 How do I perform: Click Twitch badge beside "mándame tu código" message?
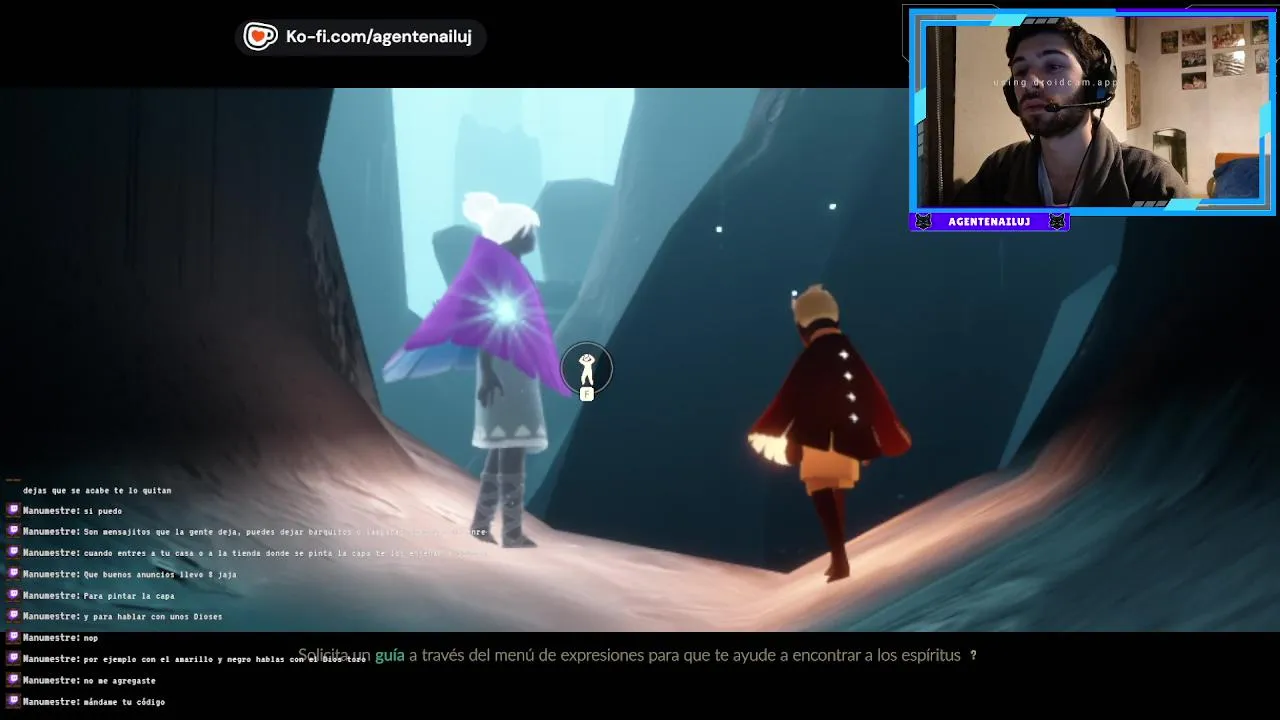(x=13, y=701)
